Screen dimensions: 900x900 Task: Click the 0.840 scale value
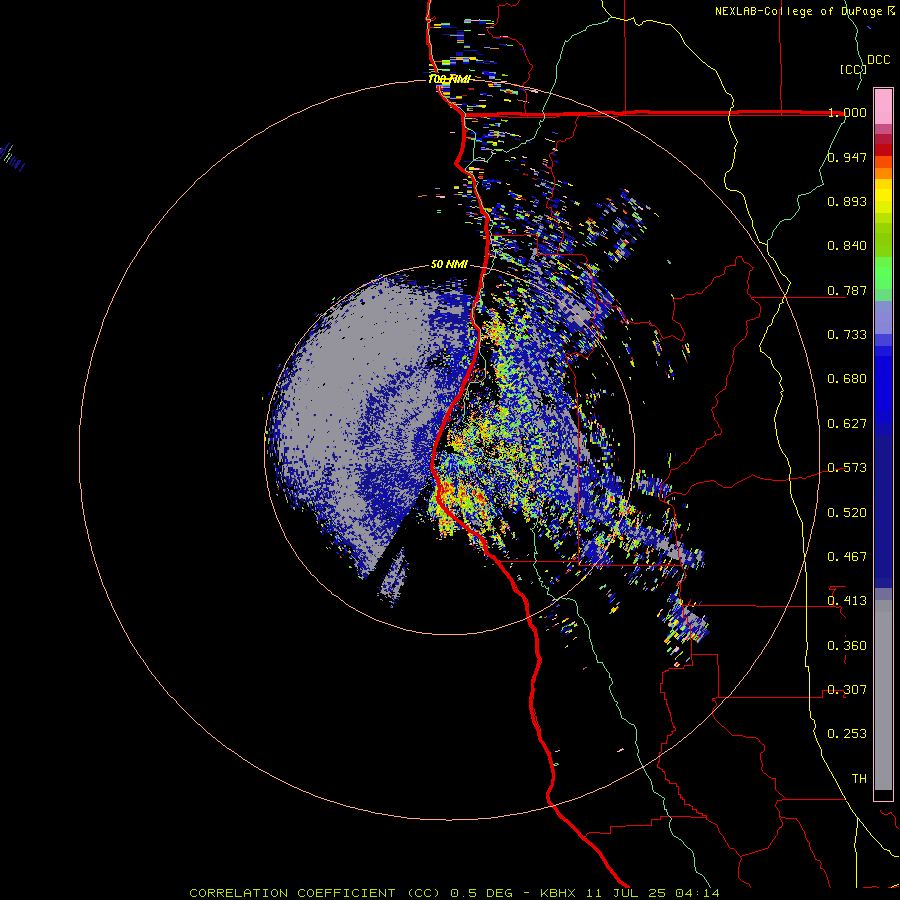point(847,246)
